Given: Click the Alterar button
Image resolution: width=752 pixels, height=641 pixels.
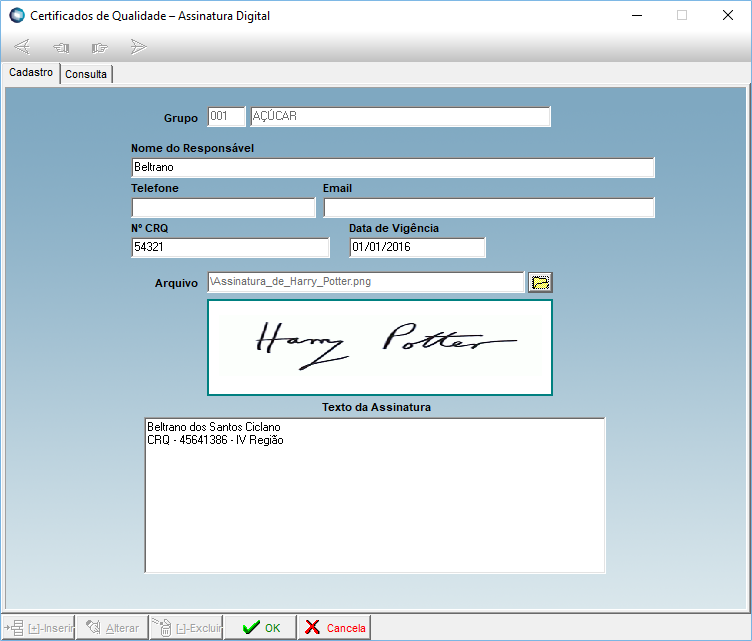Looking at the screenshot, I should click(112, 628).
